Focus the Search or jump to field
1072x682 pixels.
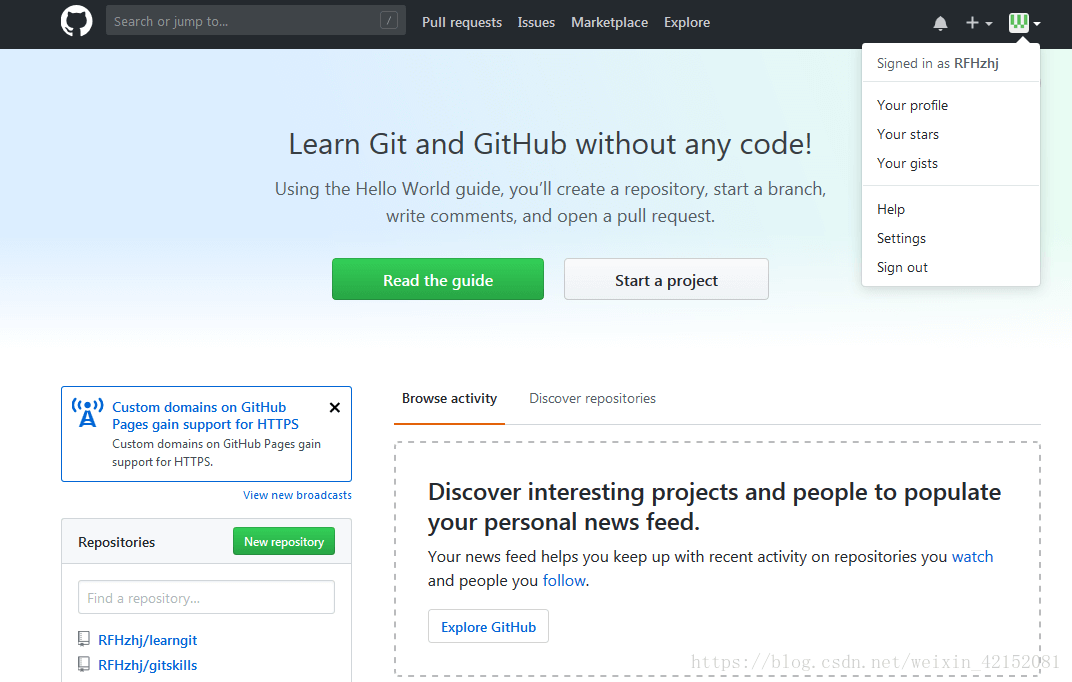pyautogui.click(x=256, y=21)
